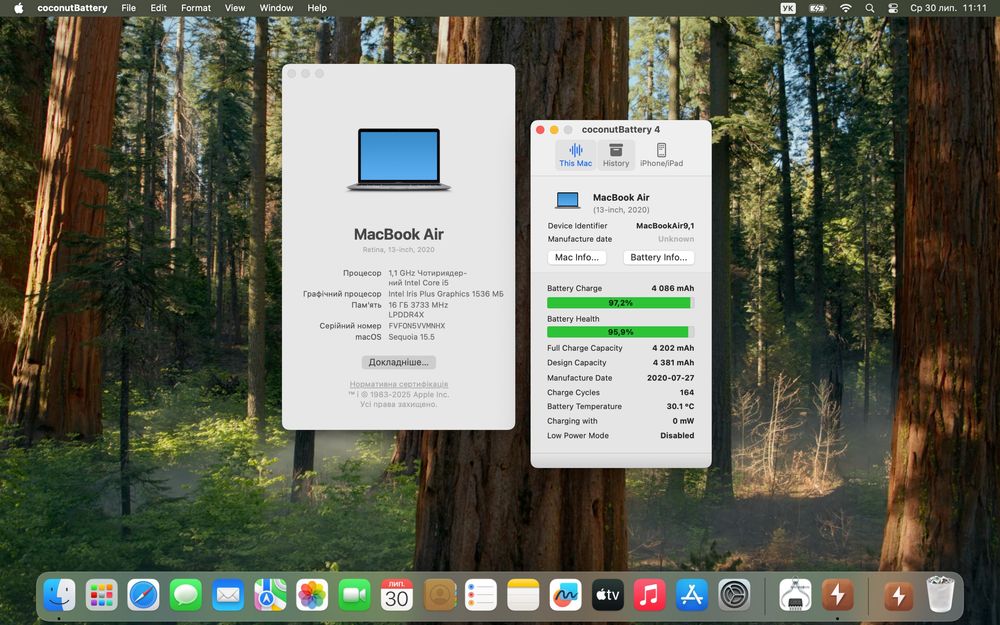
Task: Minimize the coconutBattery 4 window
Action: [554, 129]
